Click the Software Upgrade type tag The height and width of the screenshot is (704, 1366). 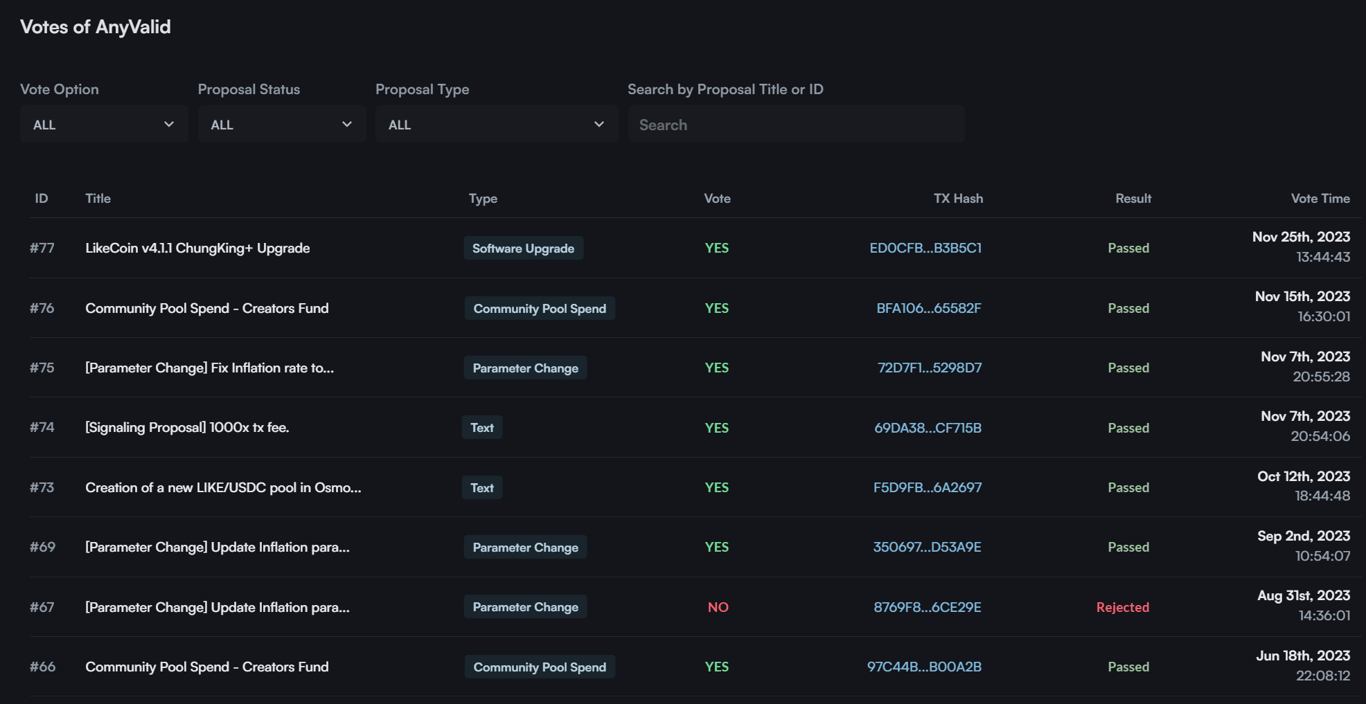coord(523,248)
